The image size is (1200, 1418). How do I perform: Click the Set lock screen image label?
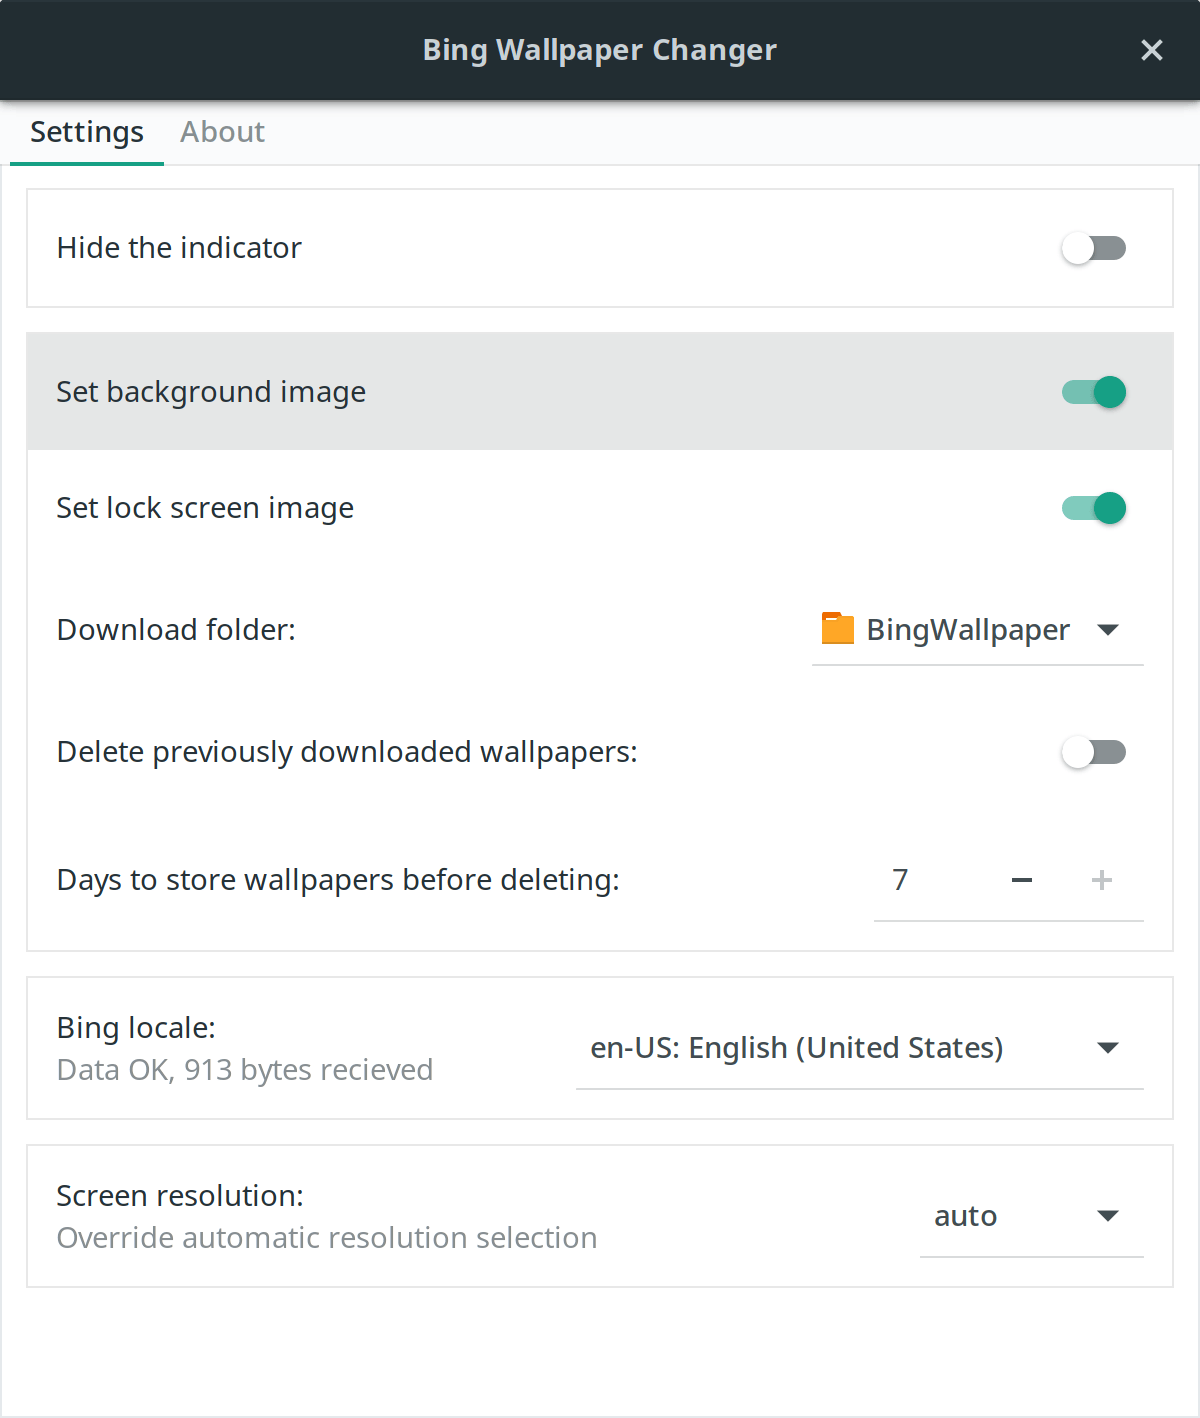point(205,508)
